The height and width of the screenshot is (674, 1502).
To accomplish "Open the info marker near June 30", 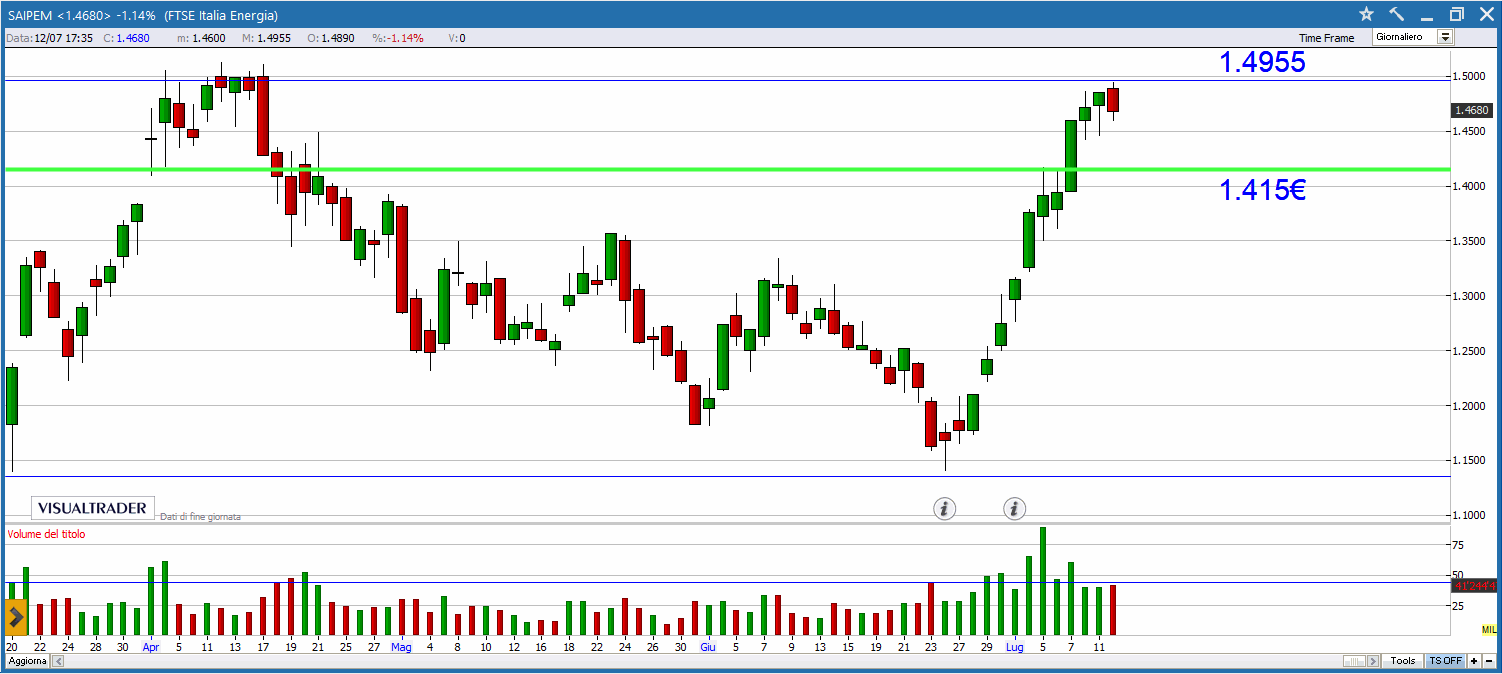I will [1014, 509].
